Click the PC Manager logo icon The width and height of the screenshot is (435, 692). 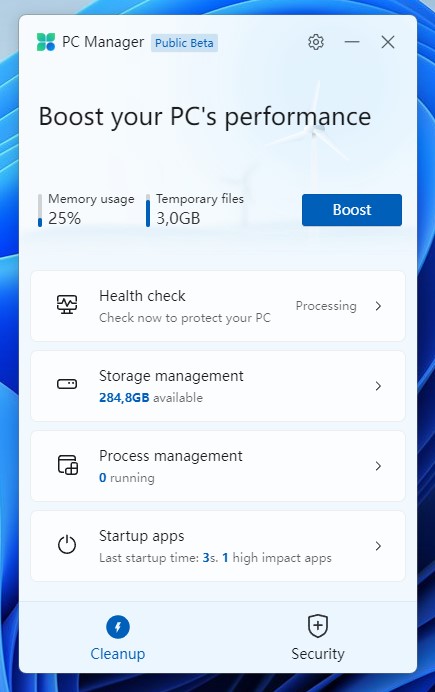46,42
